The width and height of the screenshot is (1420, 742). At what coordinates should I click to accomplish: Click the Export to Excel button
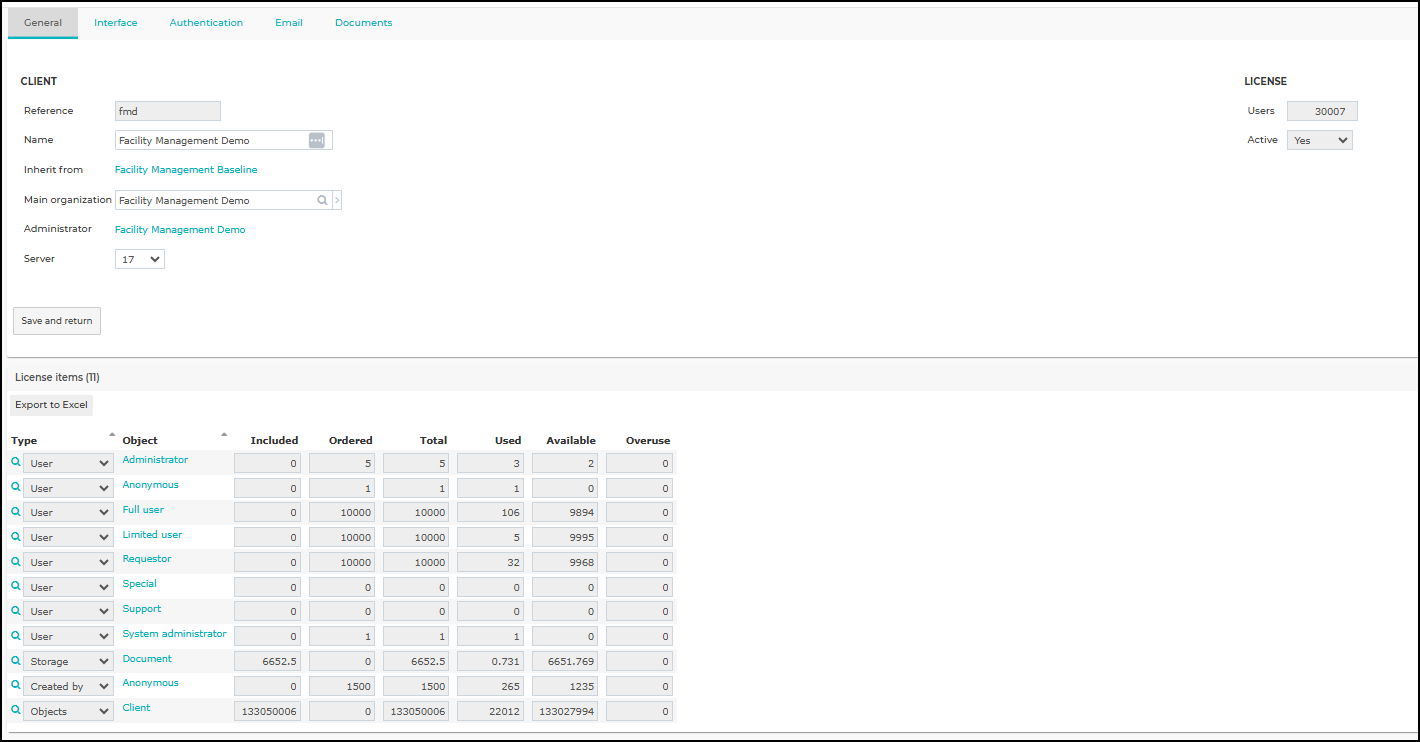(51, 405)
